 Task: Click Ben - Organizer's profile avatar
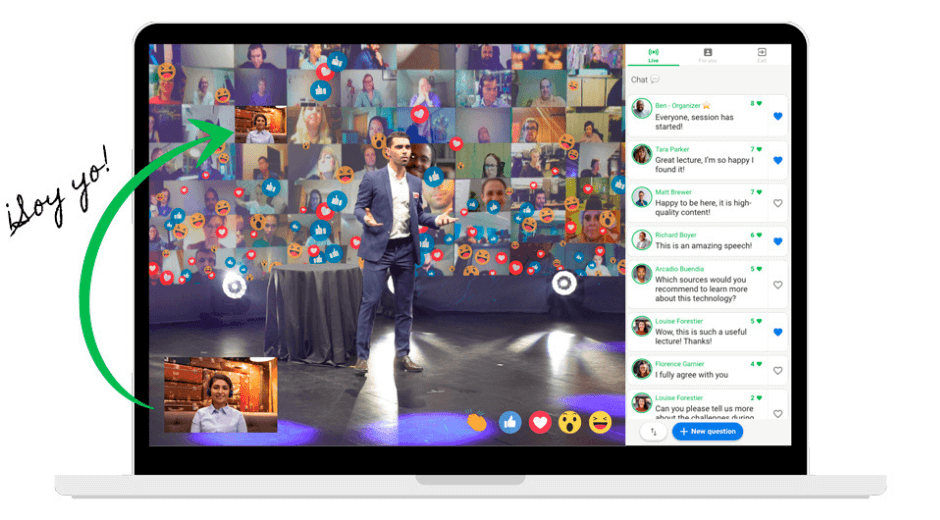point(642,109)
